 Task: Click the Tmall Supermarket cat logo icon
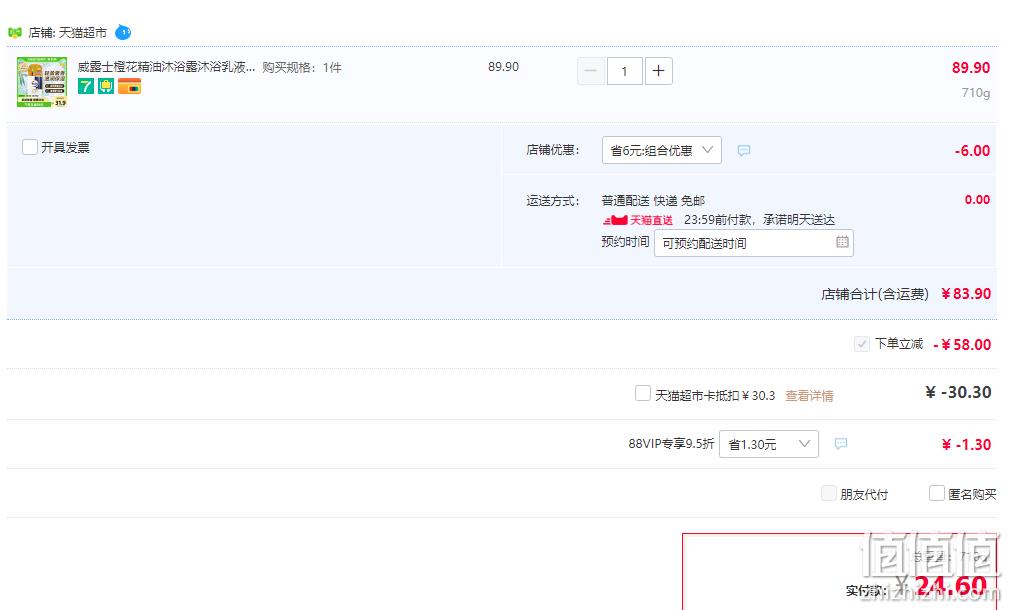14,32
